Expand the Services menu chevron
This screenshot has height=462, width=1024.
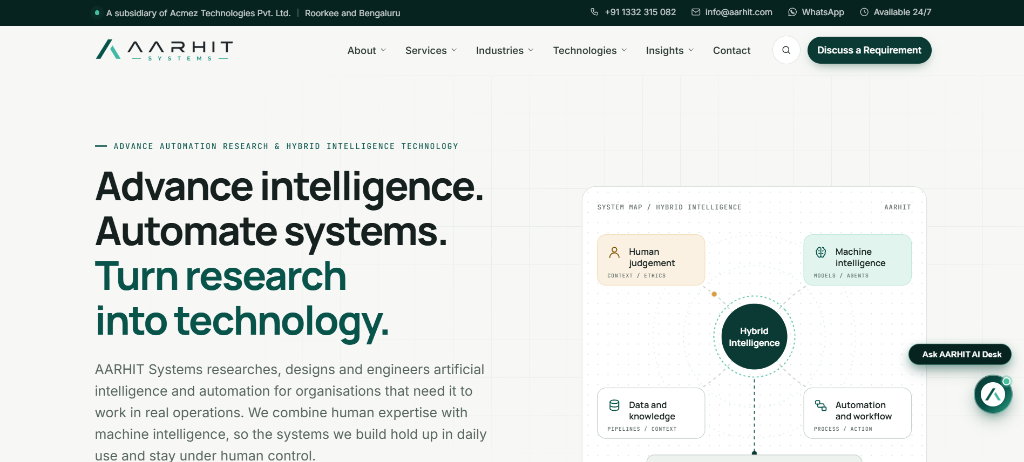point(454,50)
